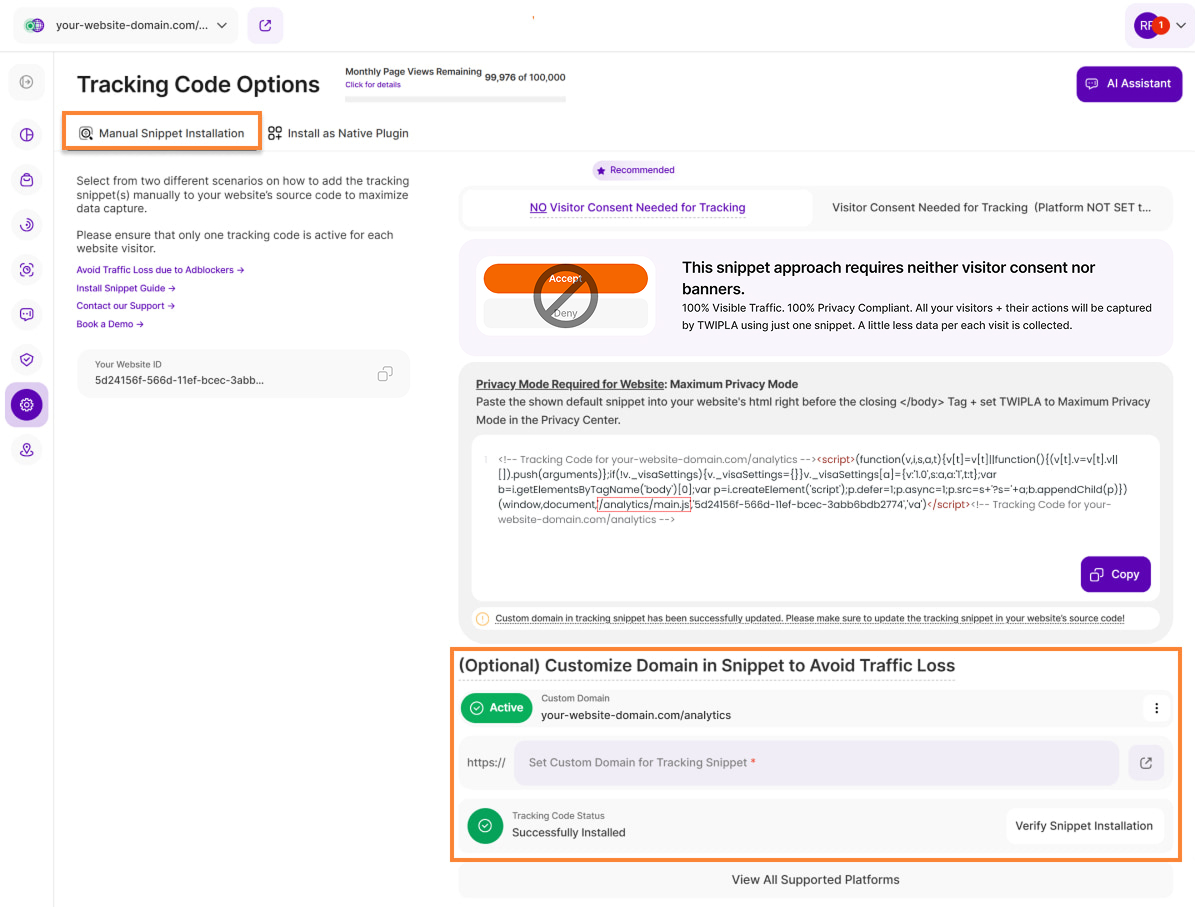
Task: Copy the Website ID with copy icon
Action: click(385, 373)
